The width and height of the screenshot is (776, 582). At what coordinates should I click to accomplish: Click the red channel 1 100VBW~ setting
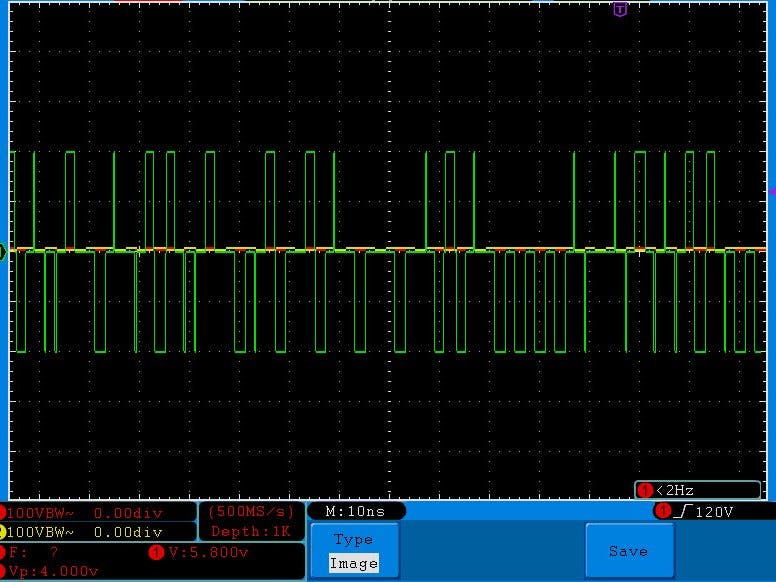point(40,513)
